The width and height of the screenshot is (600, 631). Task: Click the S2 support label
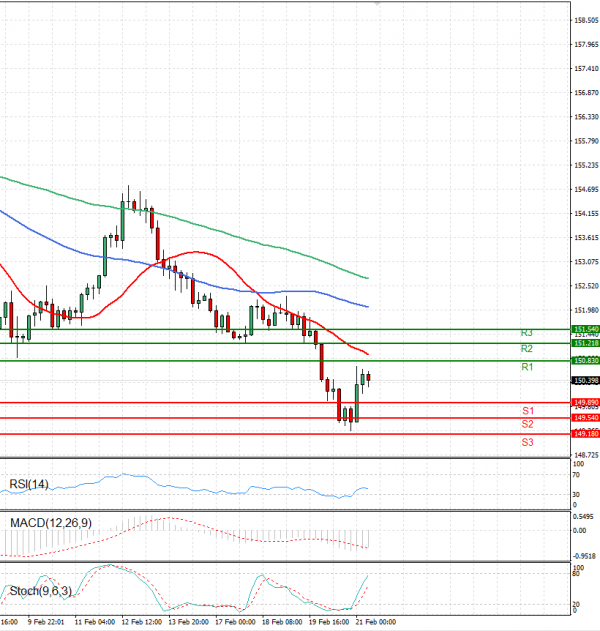point(527,424)
